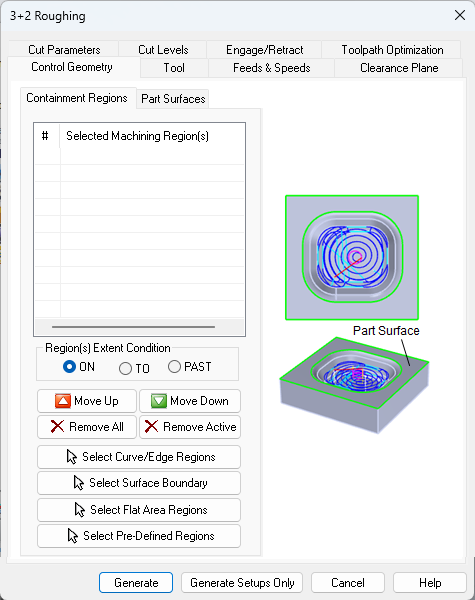The width and height of the screenshot is (475, 600).
Task: Click Select Flat Area Regions
Action: [x=139, y=510]
